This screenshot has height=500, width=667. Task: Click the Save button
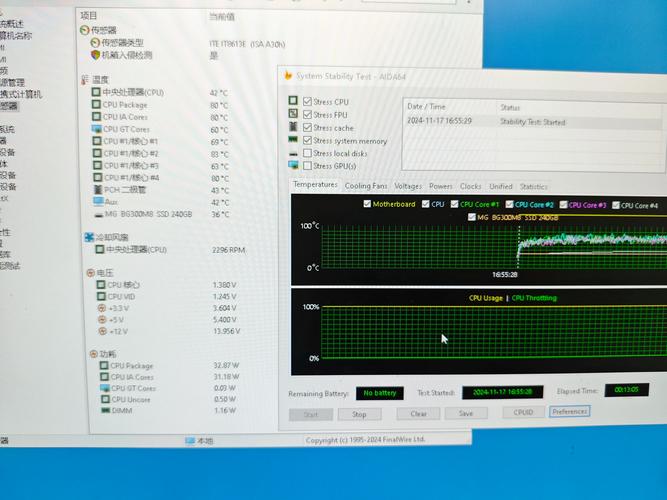pos(466,413)
